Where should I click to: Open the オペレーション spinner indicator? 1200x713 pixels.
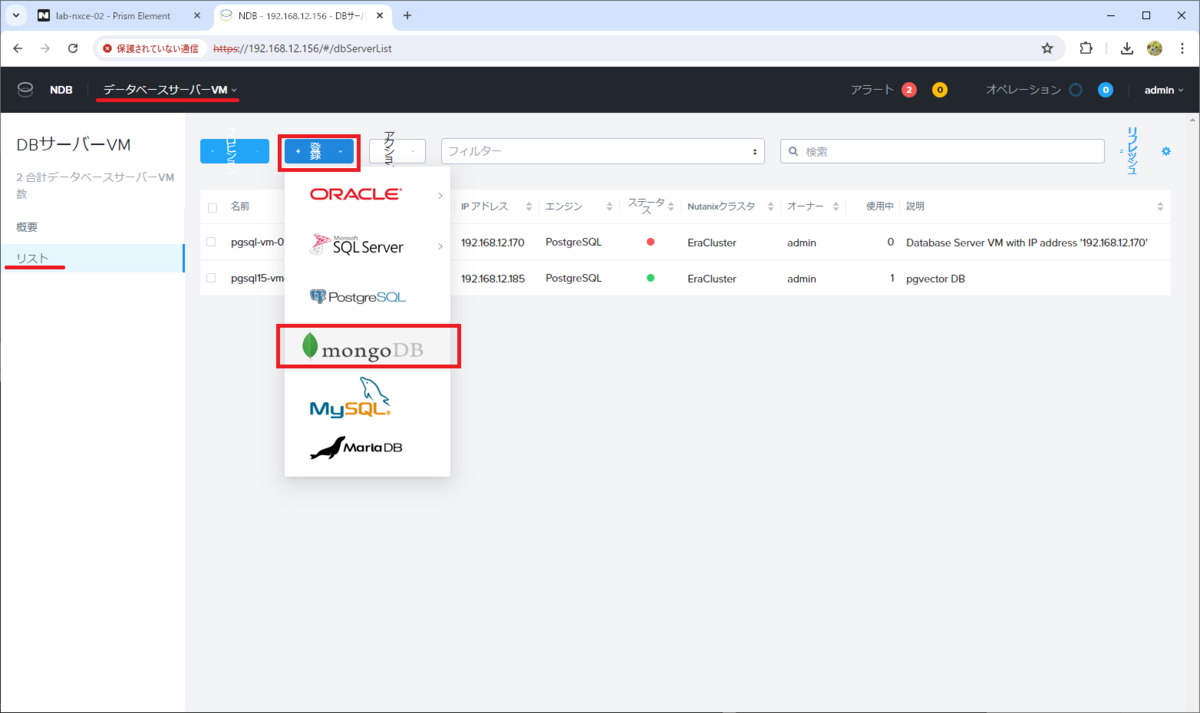pyautogui.click(x=1075, y=90)
